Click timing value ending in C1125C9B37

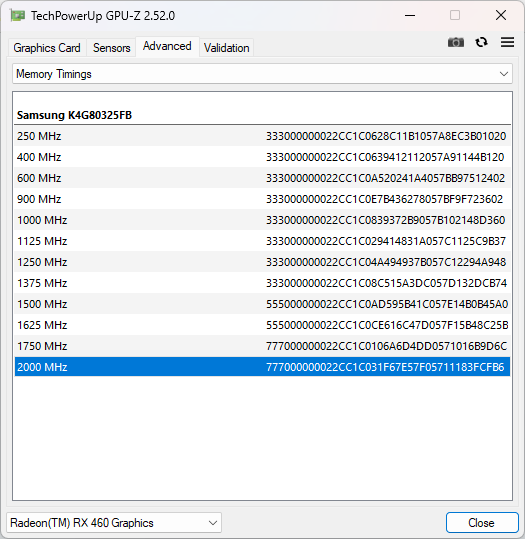click(386, 241)
